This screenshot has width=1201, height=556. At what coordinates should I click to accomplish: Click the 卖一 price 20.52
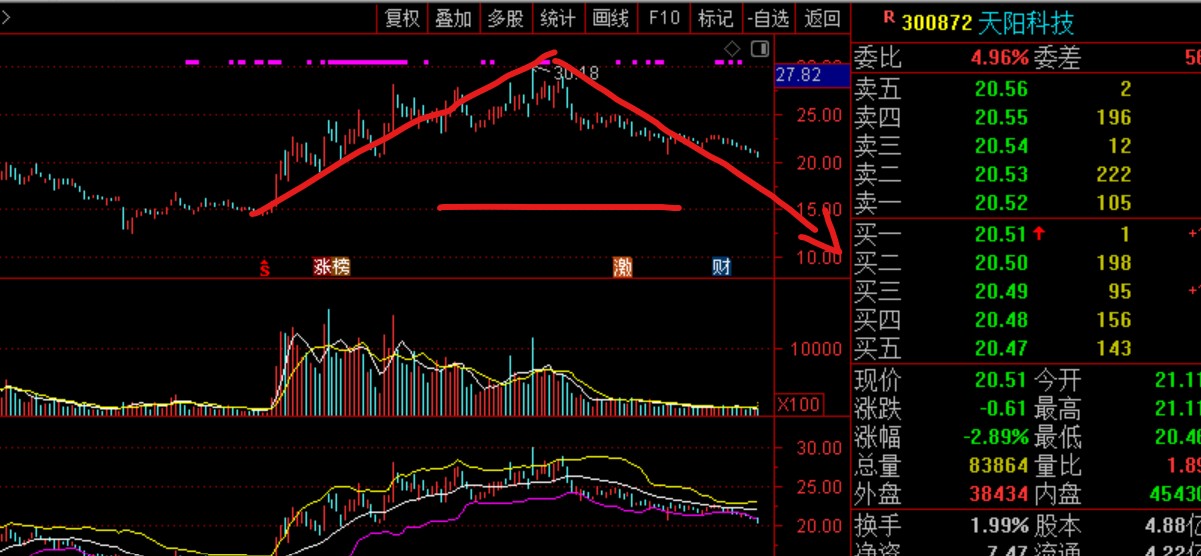(1001, 204)
